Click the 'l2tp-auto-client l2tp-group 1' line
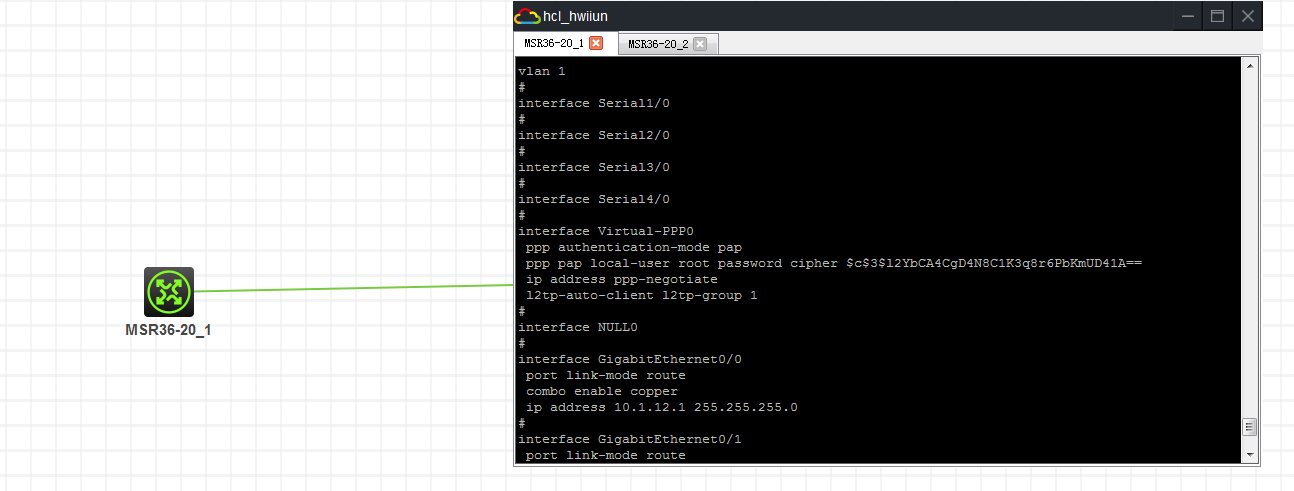Screen dimensions: 1294x491 [x=642, y=295]
